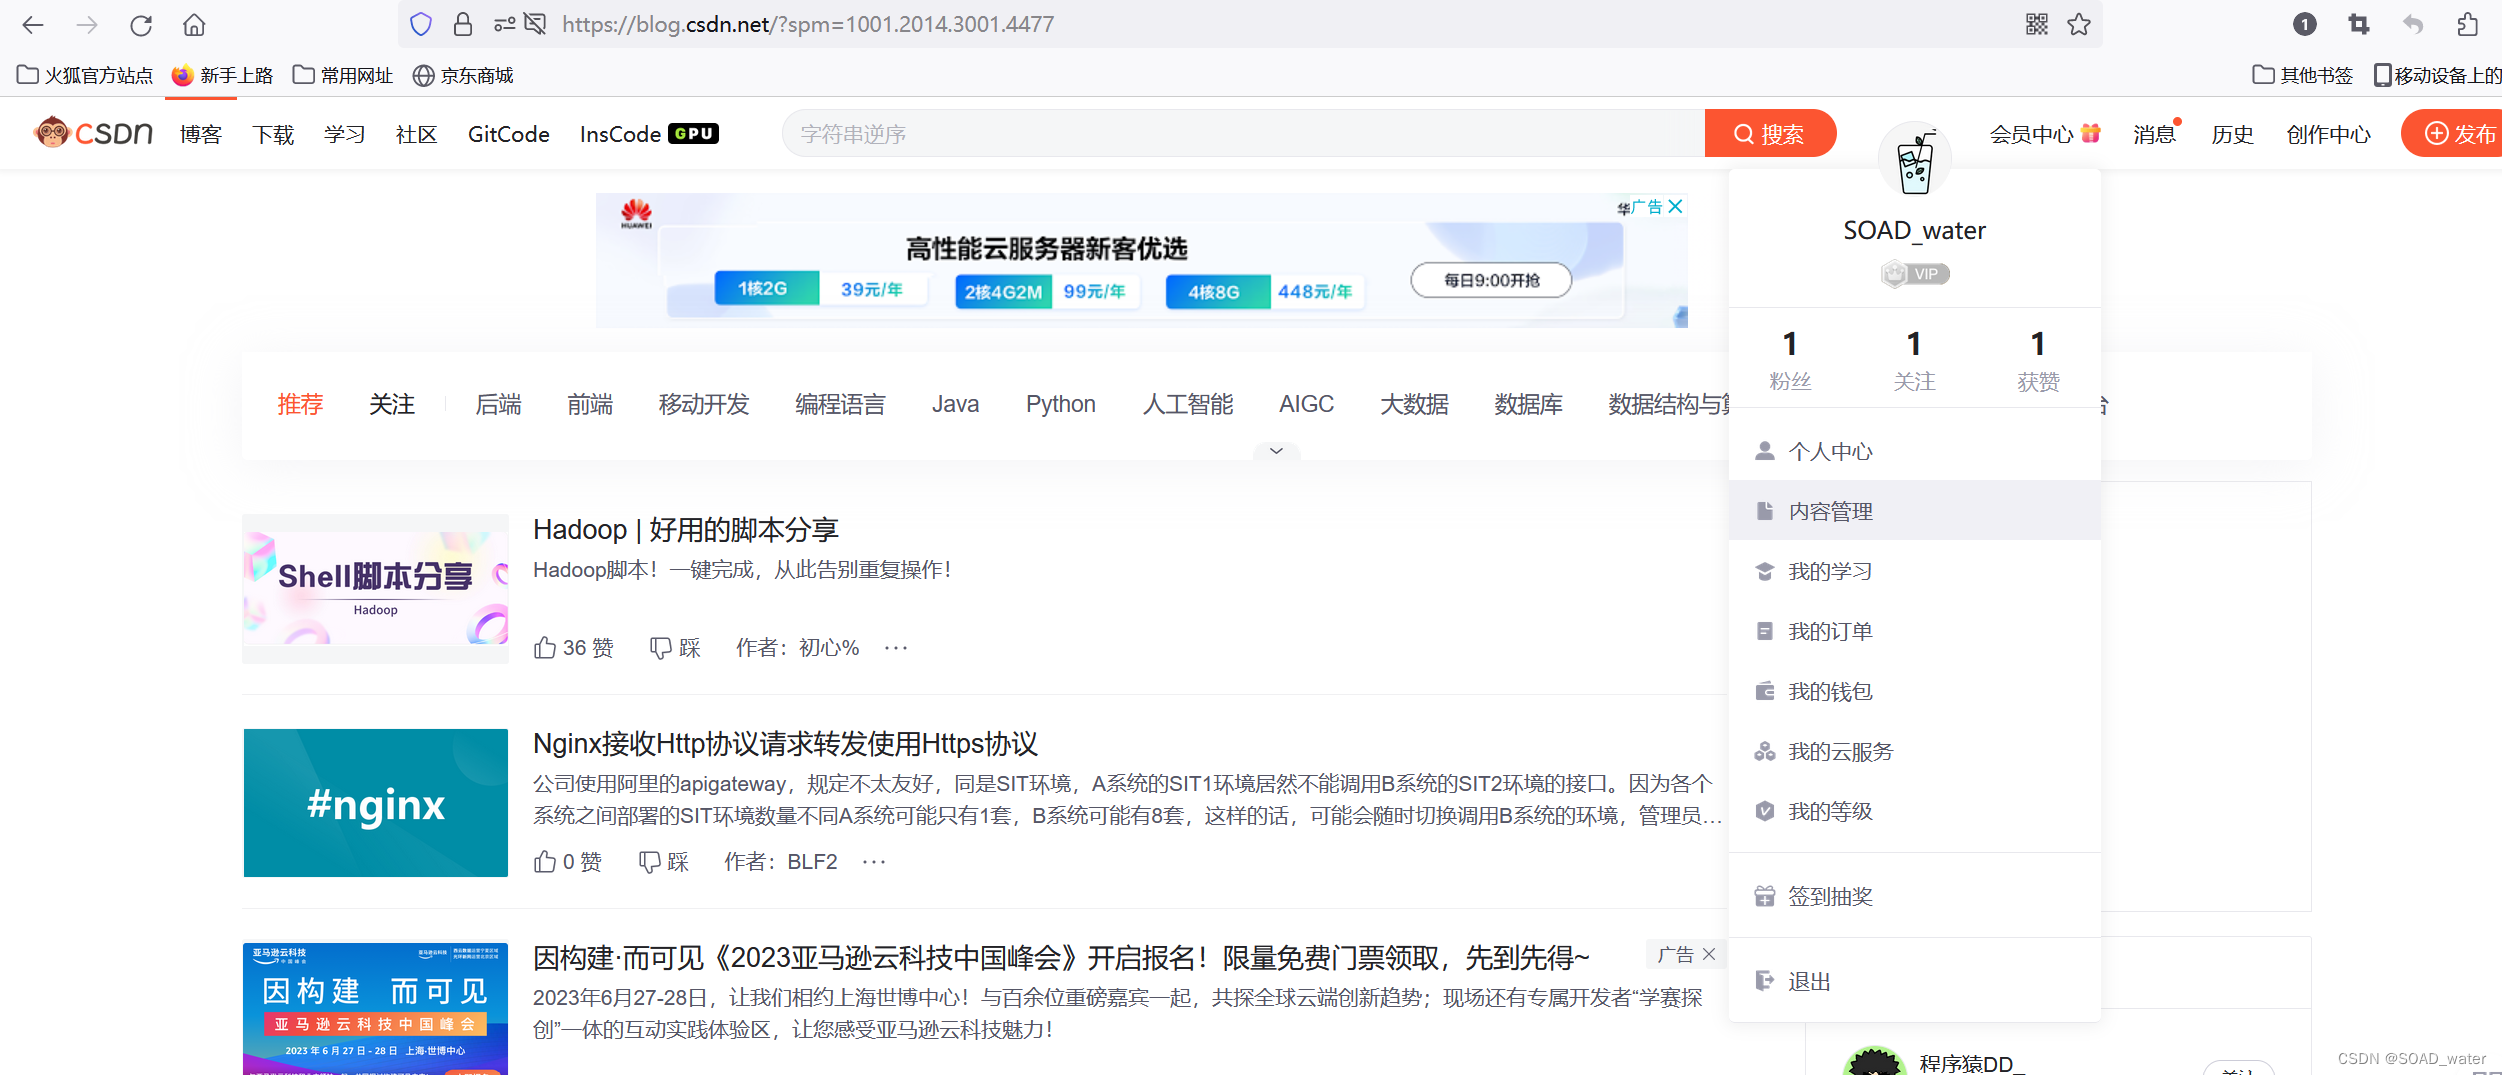Image resolution: width=2502 pixels, height=1075 pixels.
Task: Open the Nginx接收Http协议 article title
Action: click(785, 743)
